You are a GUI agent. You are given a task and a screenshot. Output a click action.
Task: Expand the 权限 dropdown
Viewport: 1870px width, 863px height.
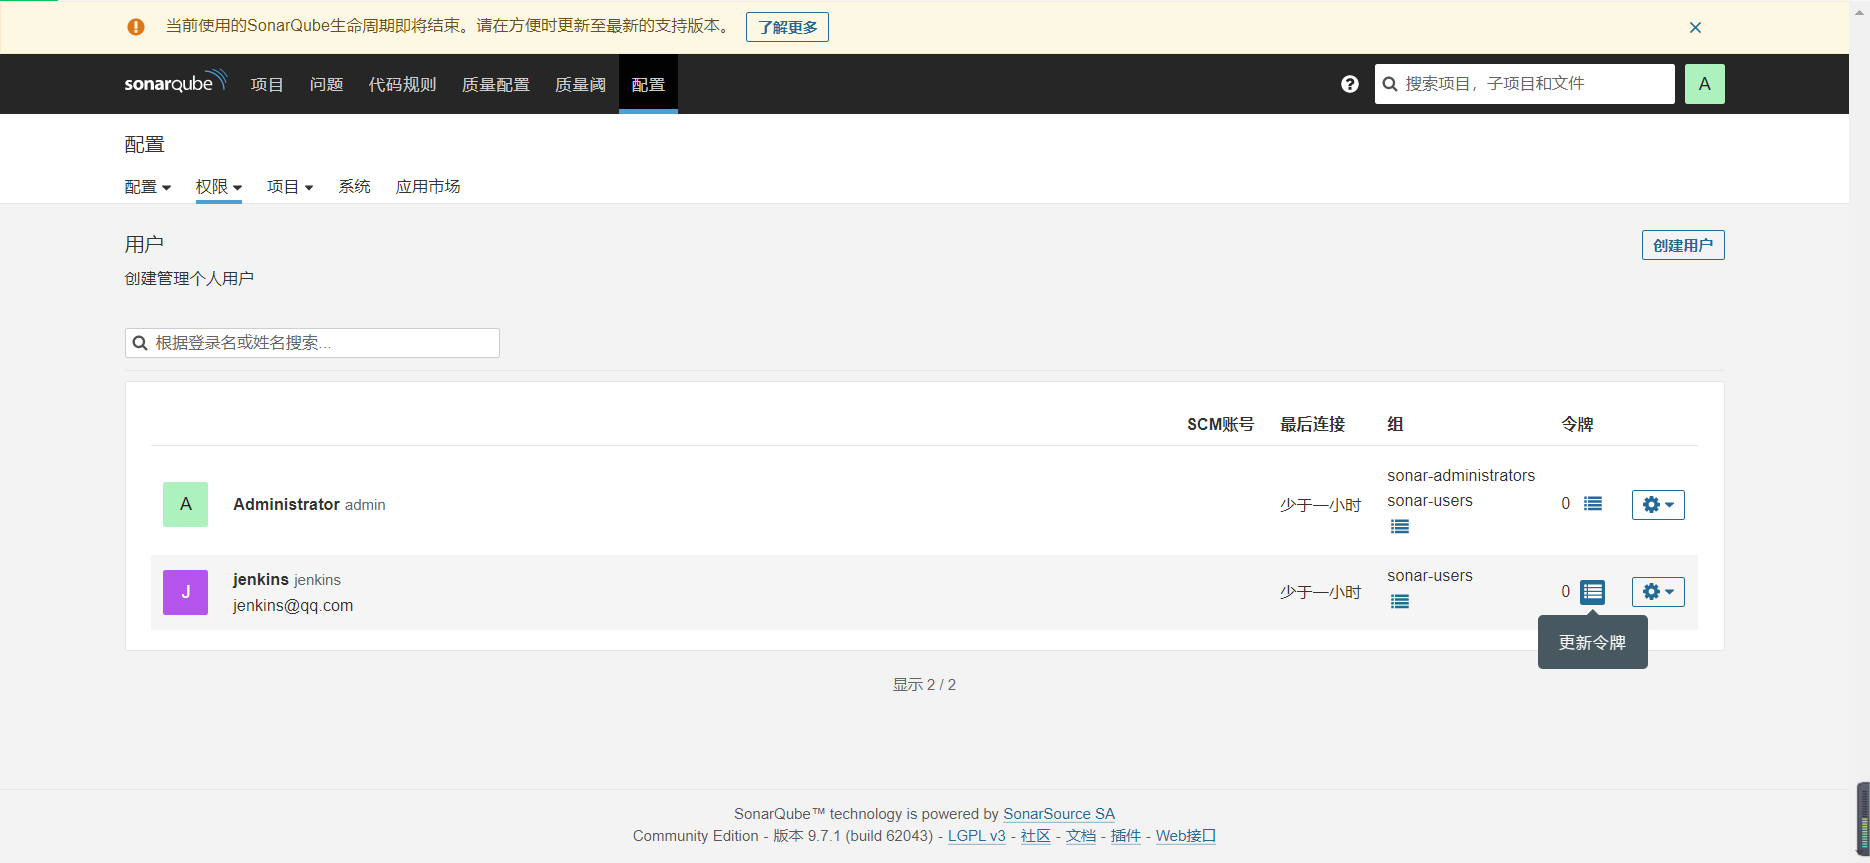[219, 187]
